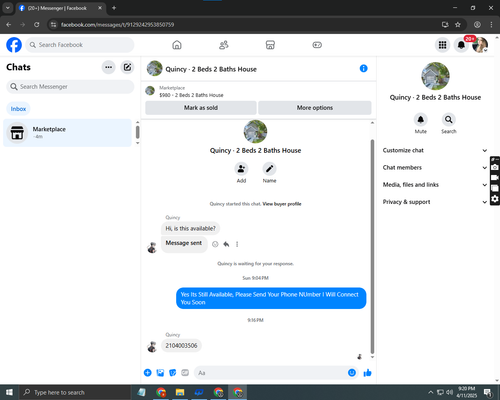The width and height of the screenshot is (500, 400).
Task: Mute the conversation with bell icon
Action: [x=421, y=119]
